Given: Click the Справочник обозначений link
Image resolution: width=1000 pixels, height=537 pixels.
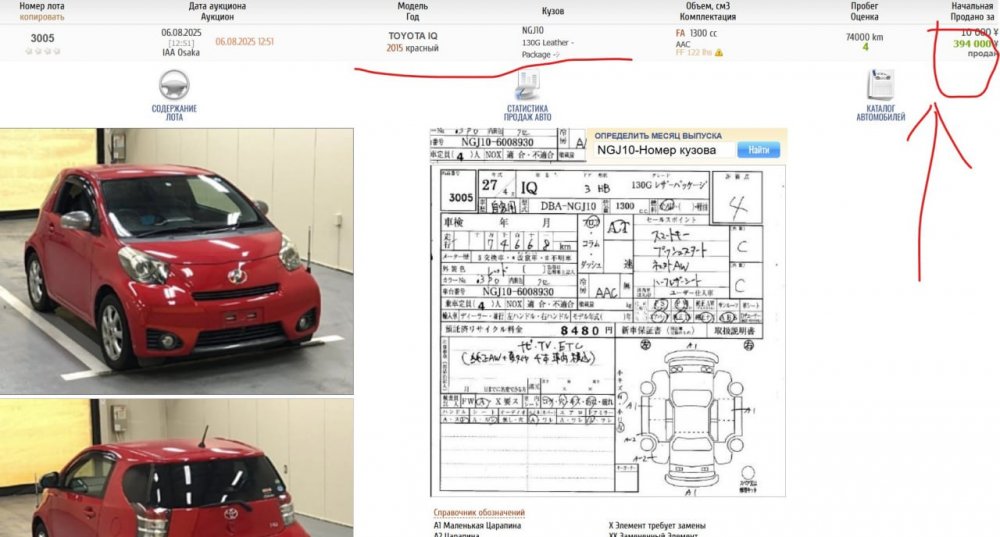Looking at the screenshot, I should click(478, 513).
